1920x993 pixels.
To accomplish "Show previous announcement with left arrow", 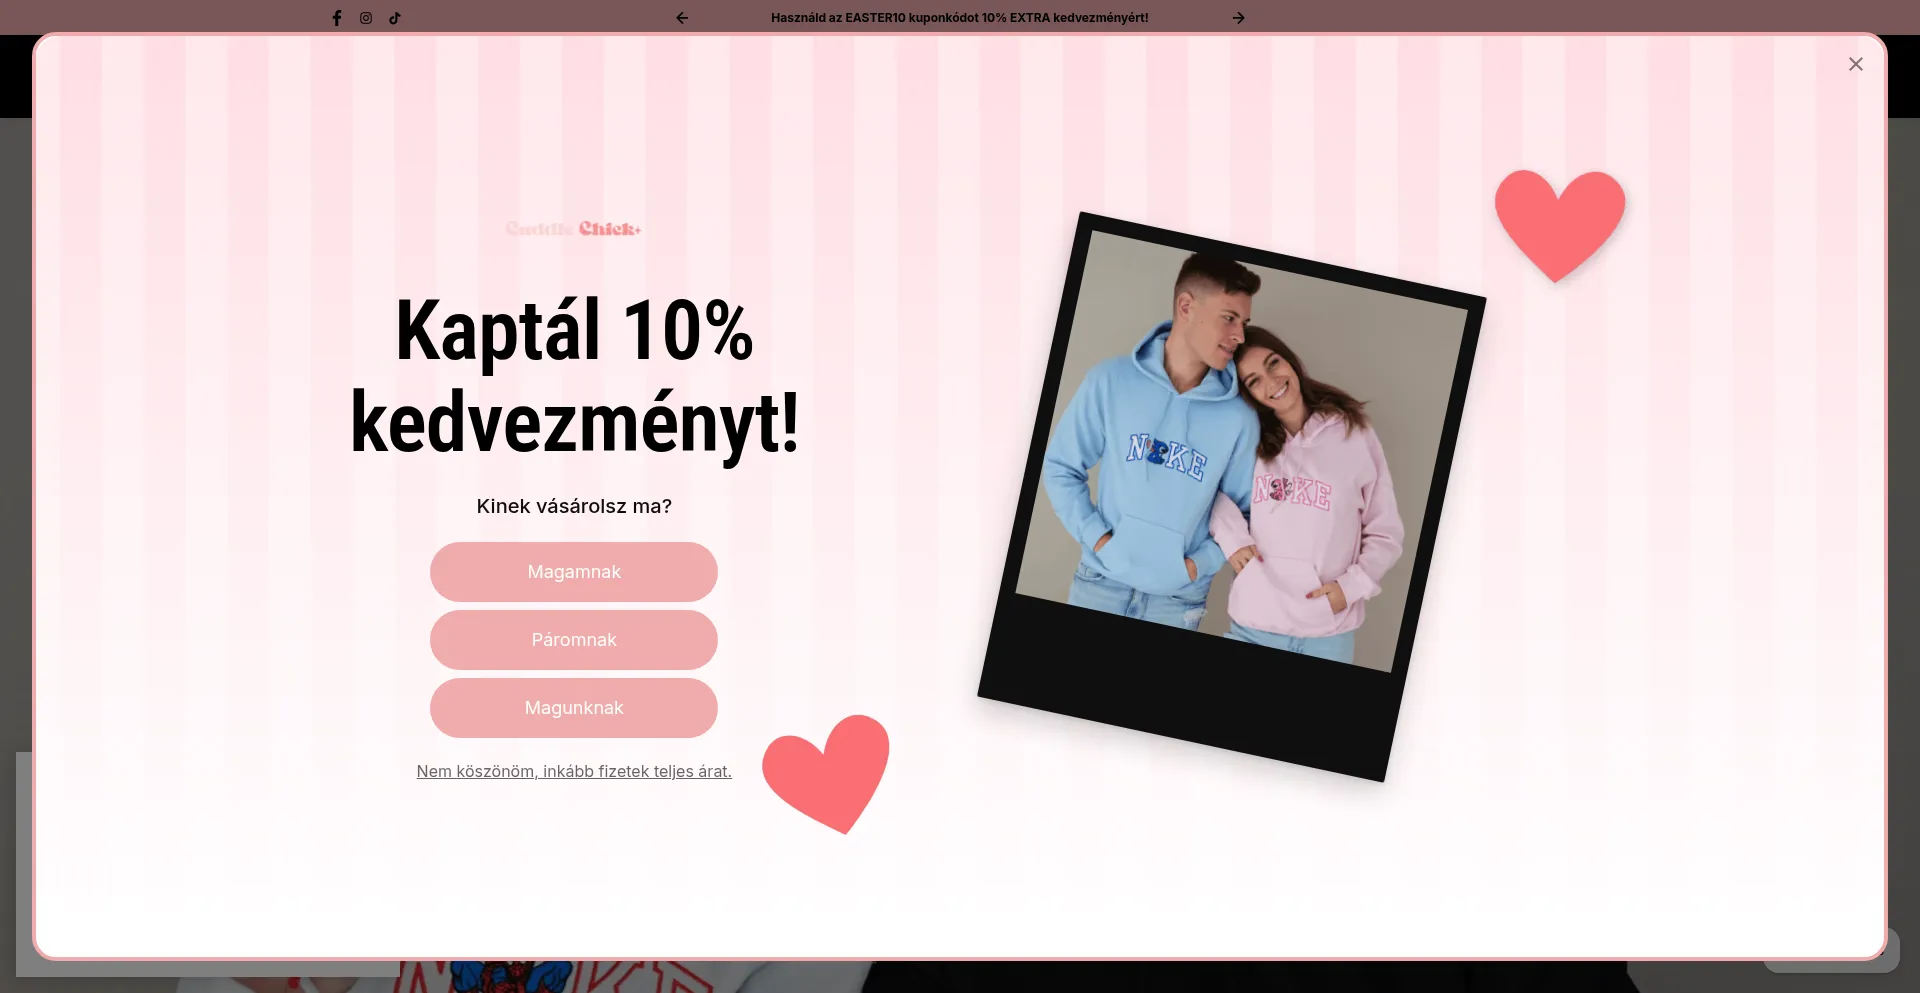I will (x=682, y=18).
